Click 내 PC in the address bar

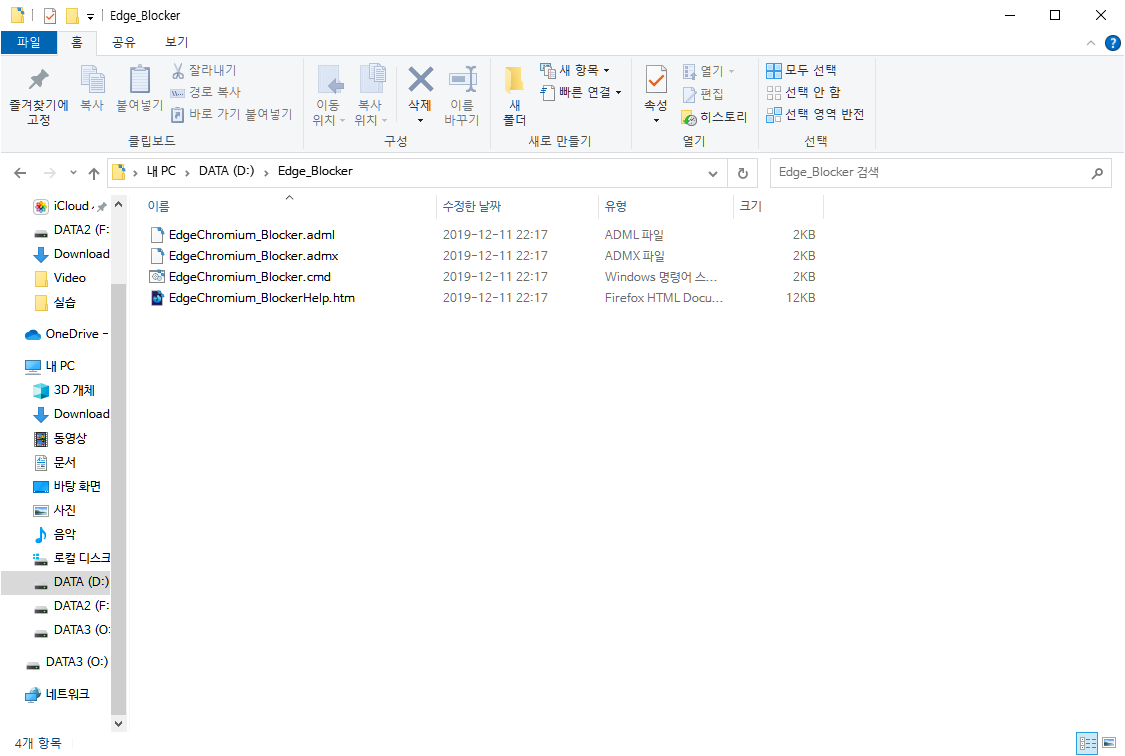click(x=161, y=171)
